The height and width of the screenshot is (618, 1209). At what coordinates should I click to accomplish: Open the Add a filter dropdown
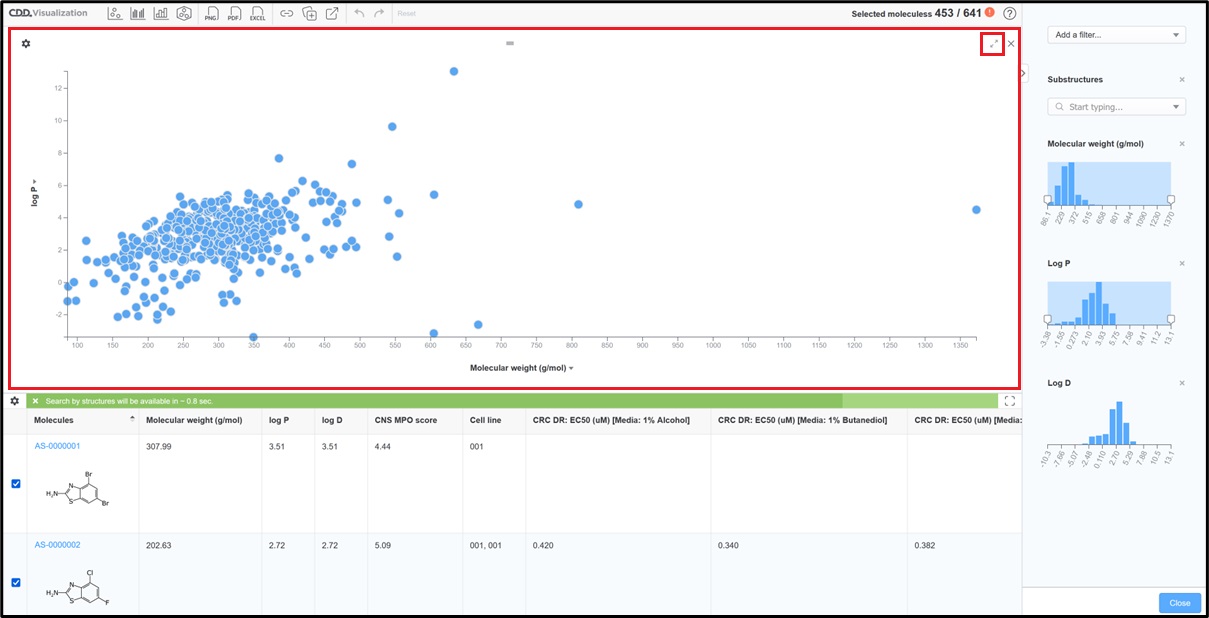pos(1116,35)
